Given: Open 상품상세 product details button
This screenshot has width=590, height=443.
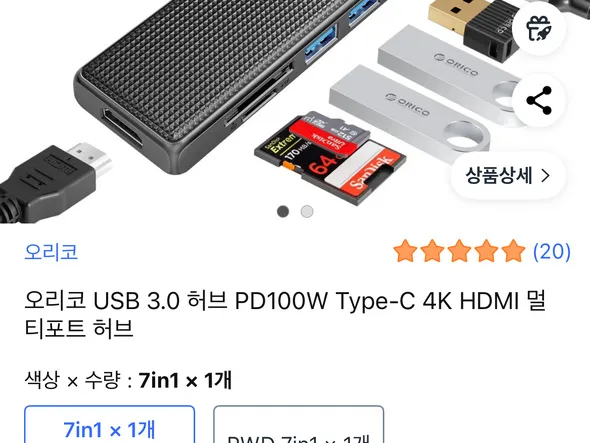Looking at the screenshot, I should pyautogui.click(x=508, y=175).
